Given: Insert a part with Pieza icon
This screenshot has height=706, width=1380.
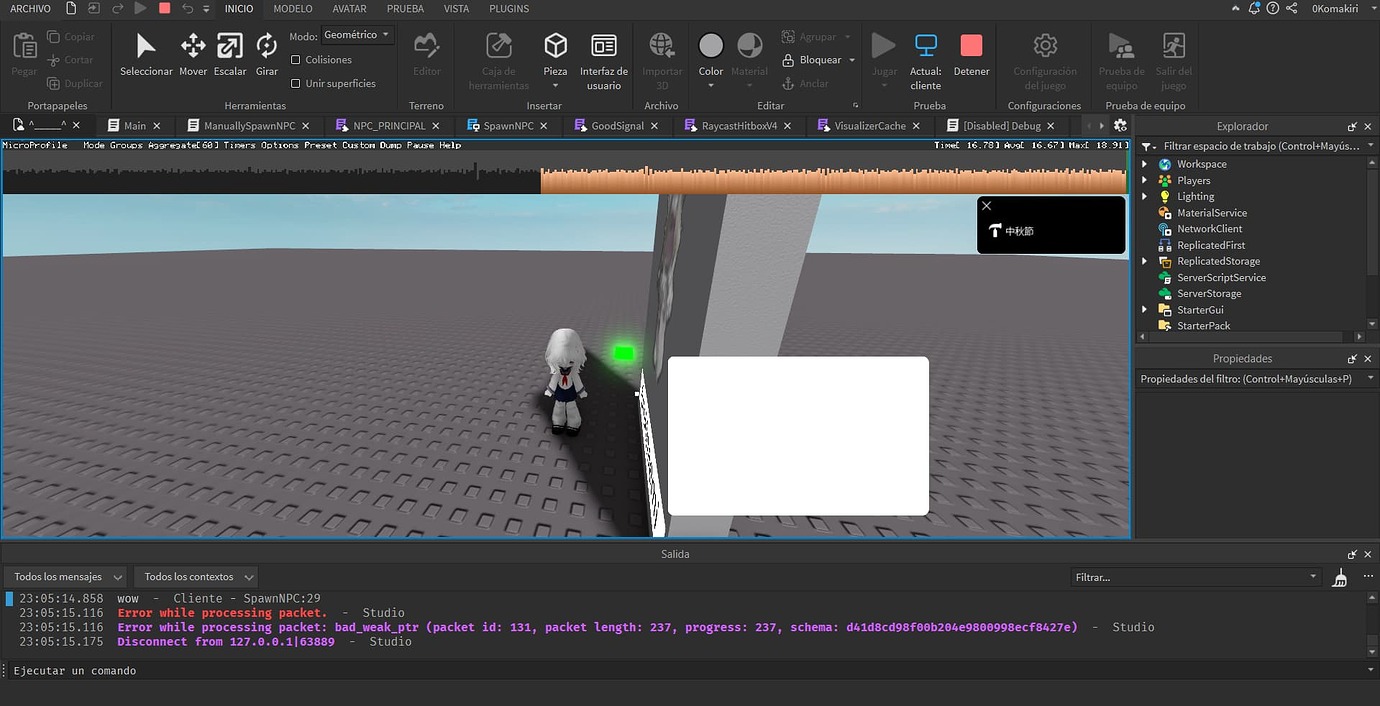Looking at the screenshot, I should click(555, 46).
